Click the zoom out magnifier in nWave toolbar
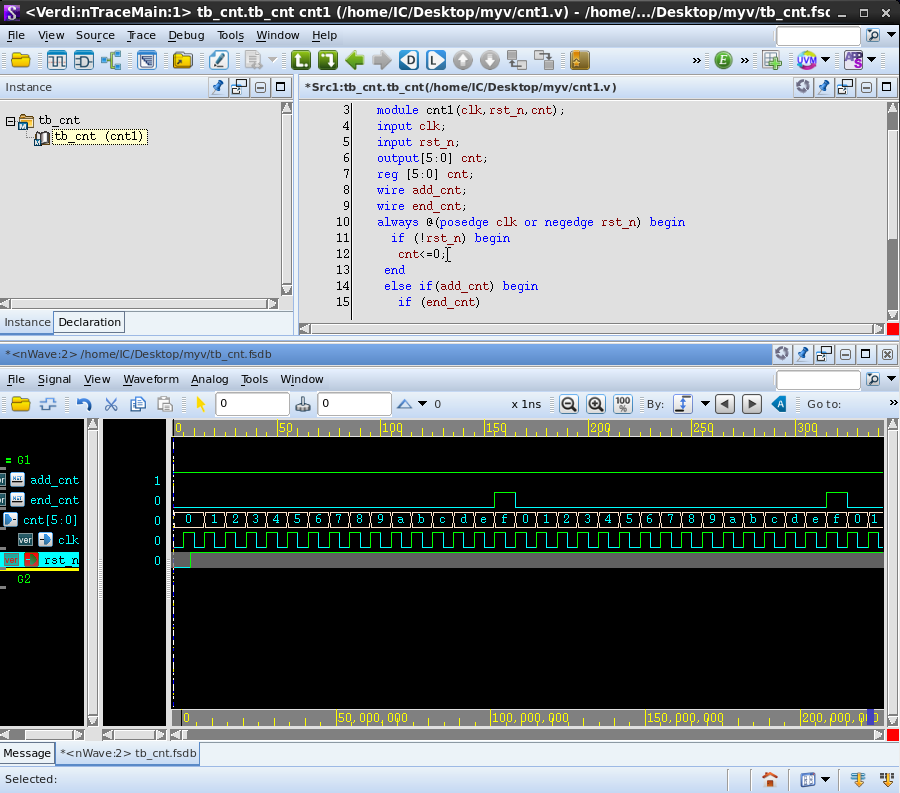This screenshot has height=793, width=900. 568,404
